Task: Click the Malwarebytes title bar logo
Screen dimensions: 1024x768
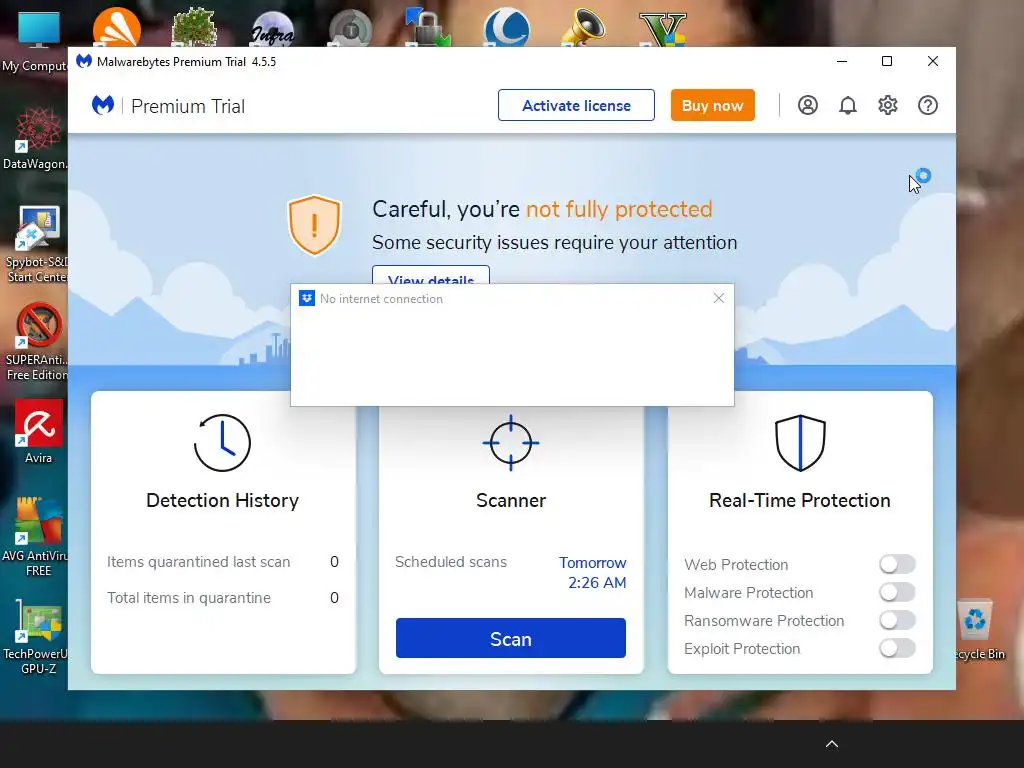Action: tap(84, 61)
